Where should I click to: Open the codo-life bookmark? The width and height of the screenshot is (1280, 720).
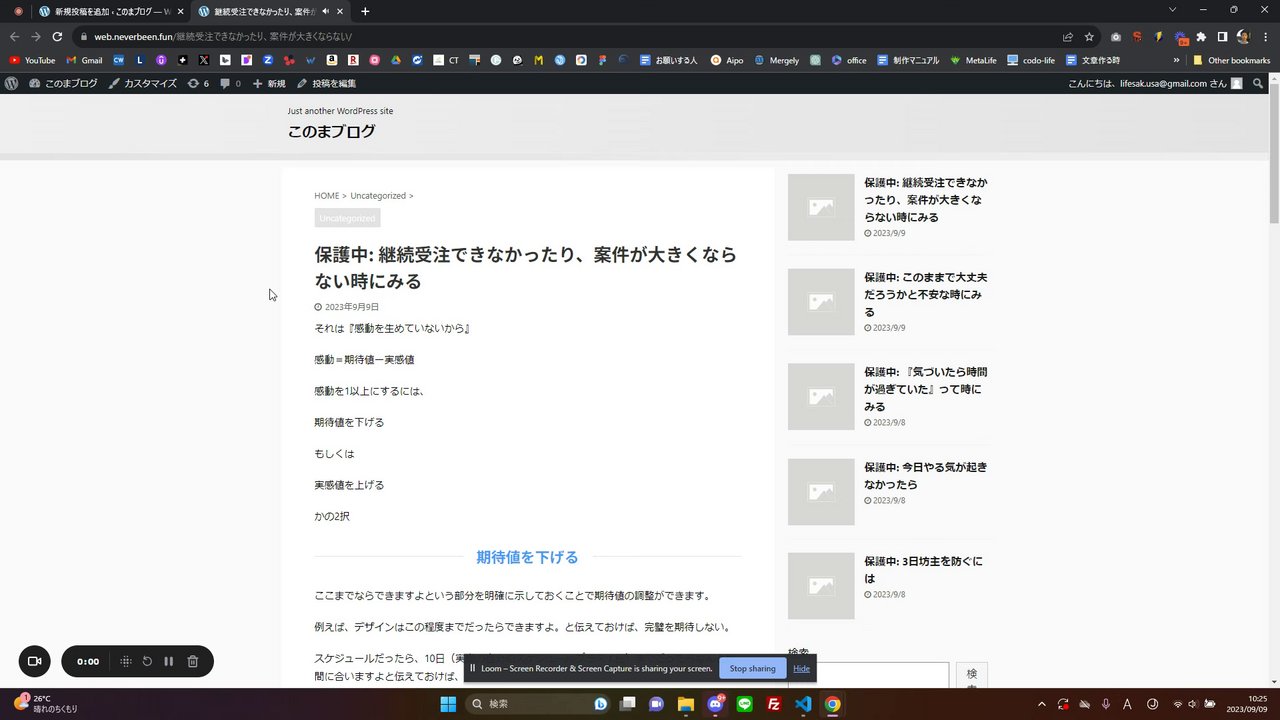tap(1030, 60)
